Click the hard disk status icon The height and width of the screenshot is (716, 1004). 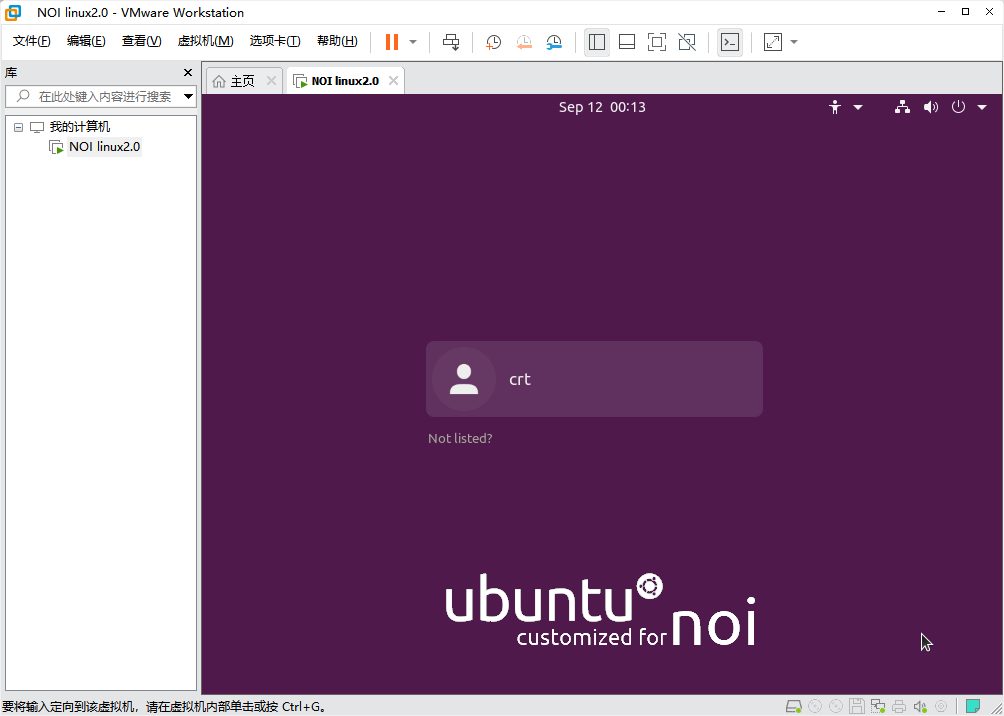(x=794, y=706)
